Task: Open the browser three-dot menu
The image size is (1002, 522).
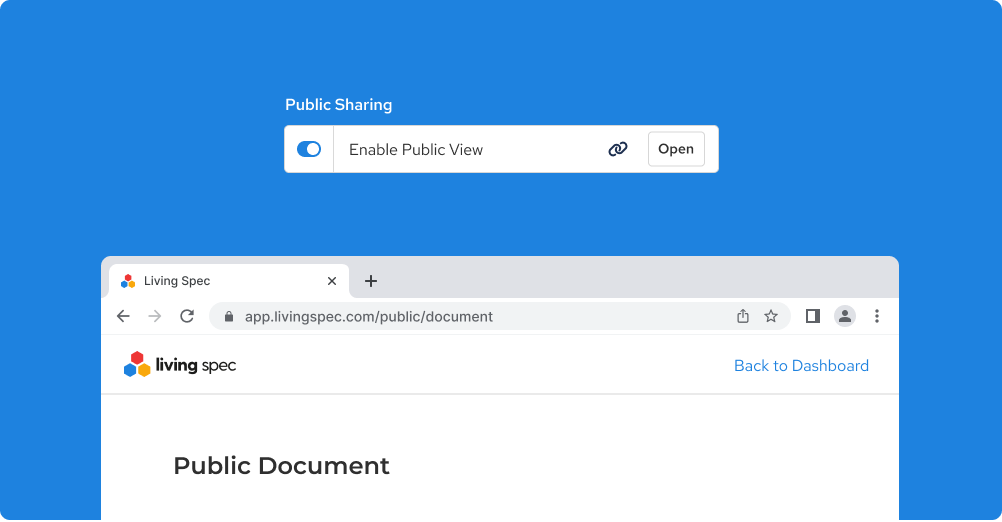Action: [x=877, y=316]
